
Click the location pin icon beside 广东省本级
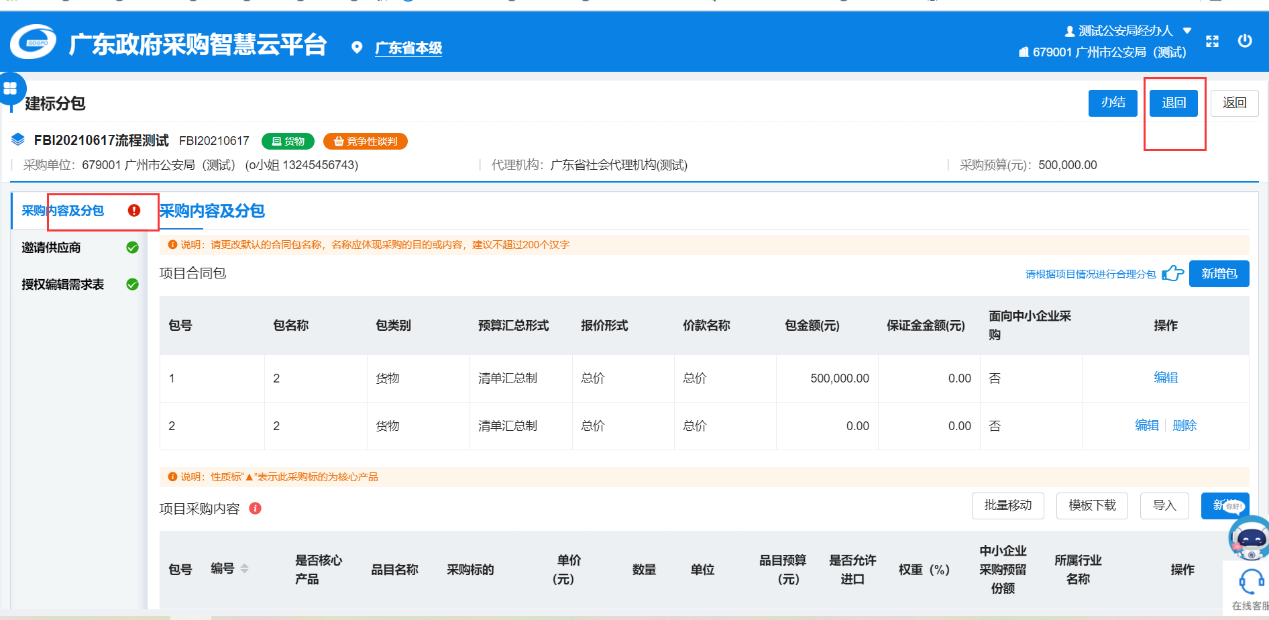click(357, 48)
